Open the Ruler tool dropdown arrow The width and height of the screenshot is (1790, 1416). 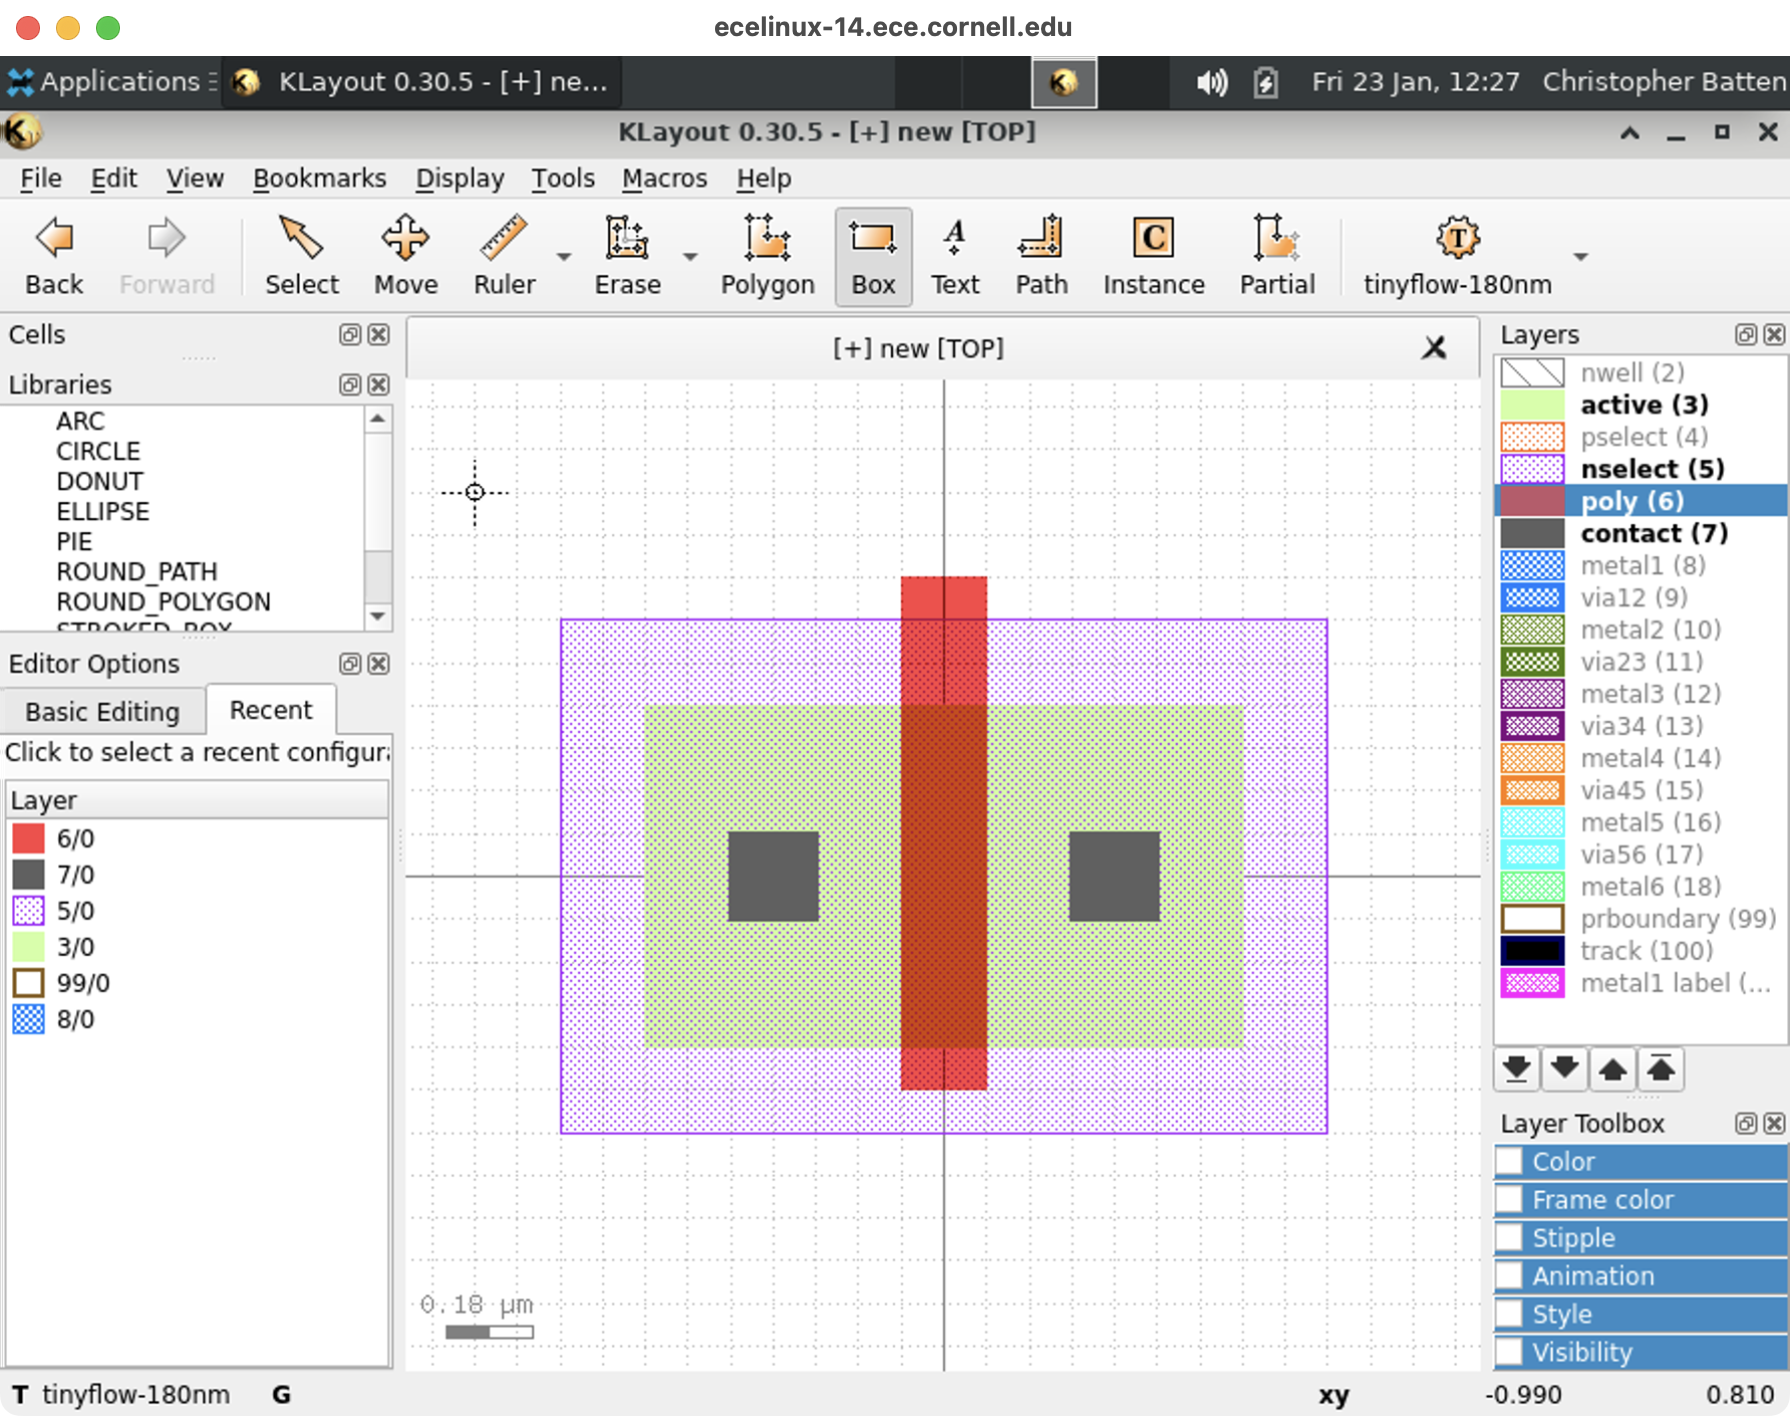tap(564, 257)
